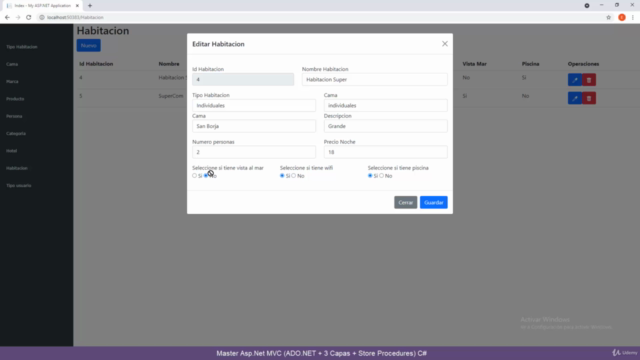Screen dimensions: 640x360
Task: Open Habitacion in the sidebar
Action: pyautogui.click(x=17, y=168)
